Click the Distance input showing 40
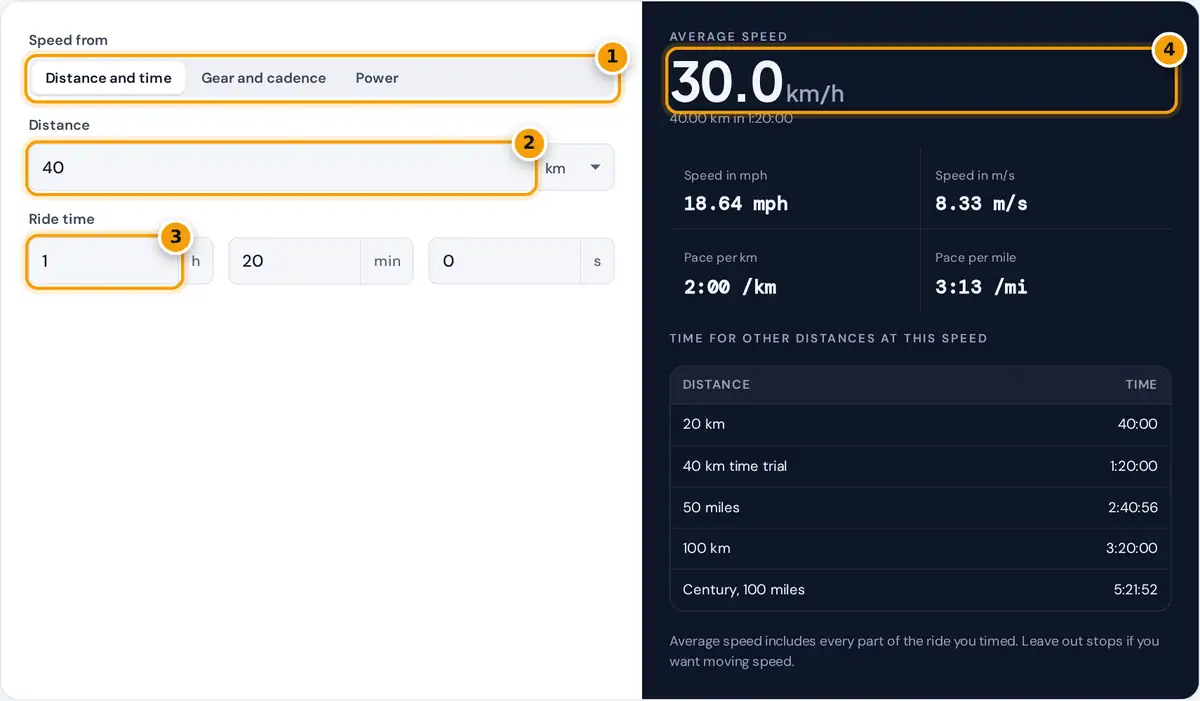The height and width of the screenshot is (701, 1200). [x=282, y=168]
